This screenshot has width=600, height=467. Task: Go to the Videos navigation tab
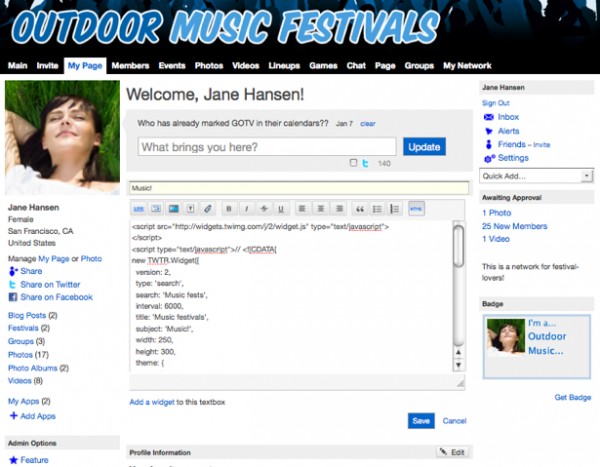tap(246, 65)
